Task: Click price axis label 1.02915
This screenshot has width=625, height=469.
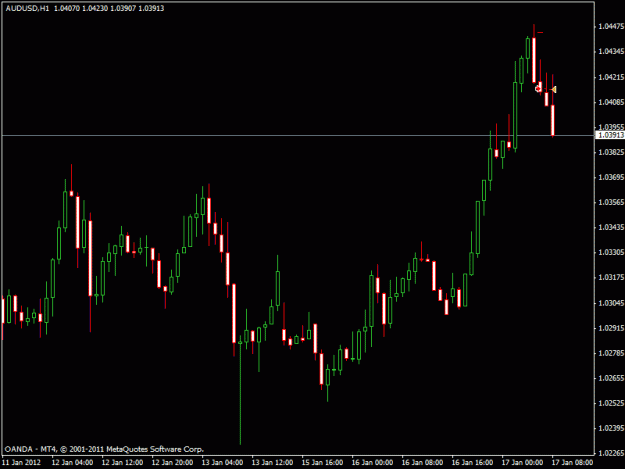Action: click(x=611, y=328)
